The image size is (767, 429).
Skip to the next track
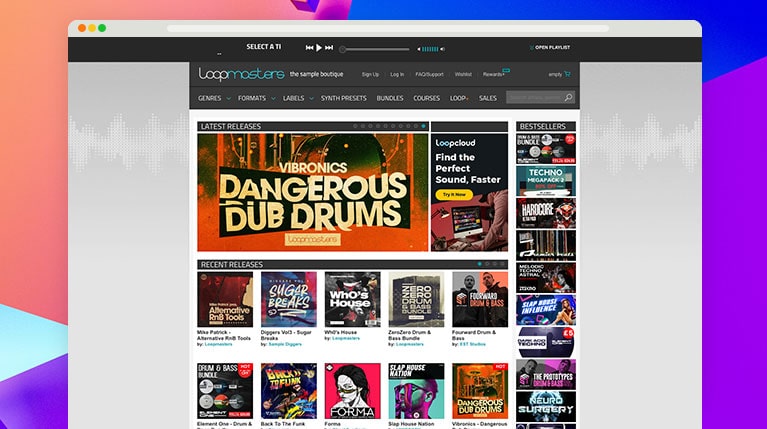pos(329,48)
